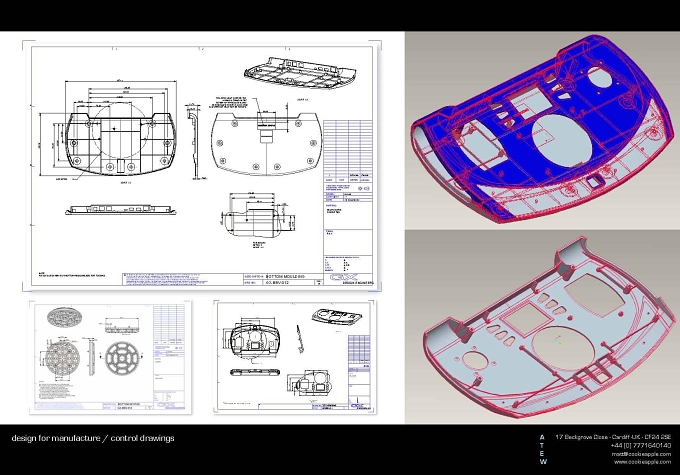Click the letter T telephone label

(542, 446)
